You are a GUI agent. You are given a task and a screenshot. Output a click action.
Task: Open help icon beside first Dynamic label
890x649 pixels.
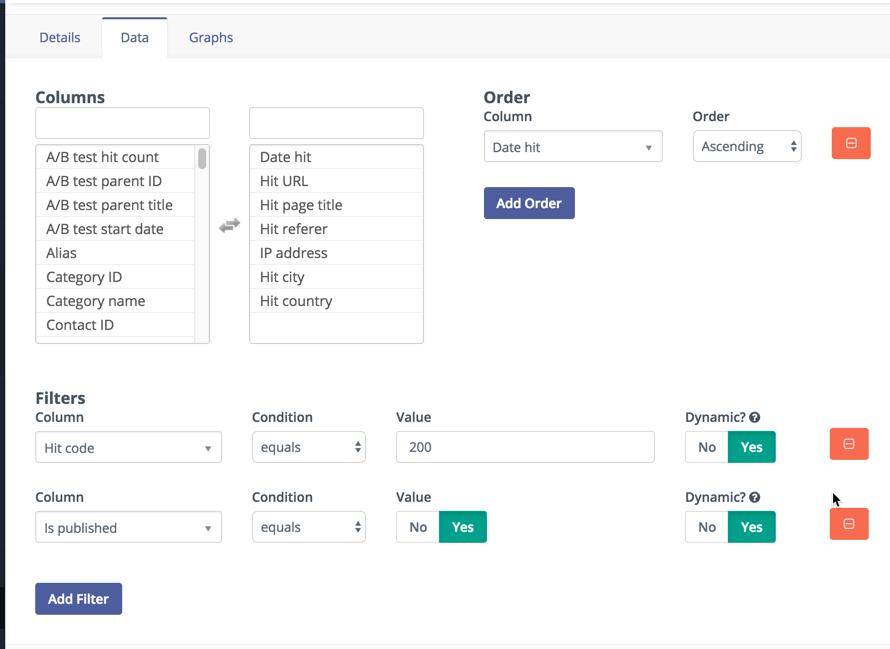(x=754, y=417)
